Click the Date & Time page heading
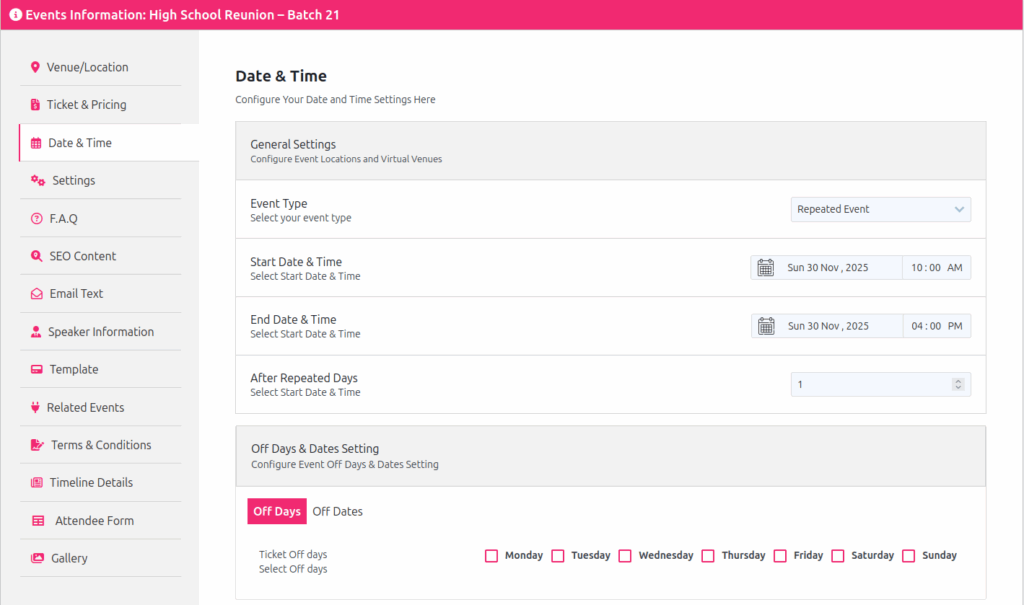 tap(281, 76)
